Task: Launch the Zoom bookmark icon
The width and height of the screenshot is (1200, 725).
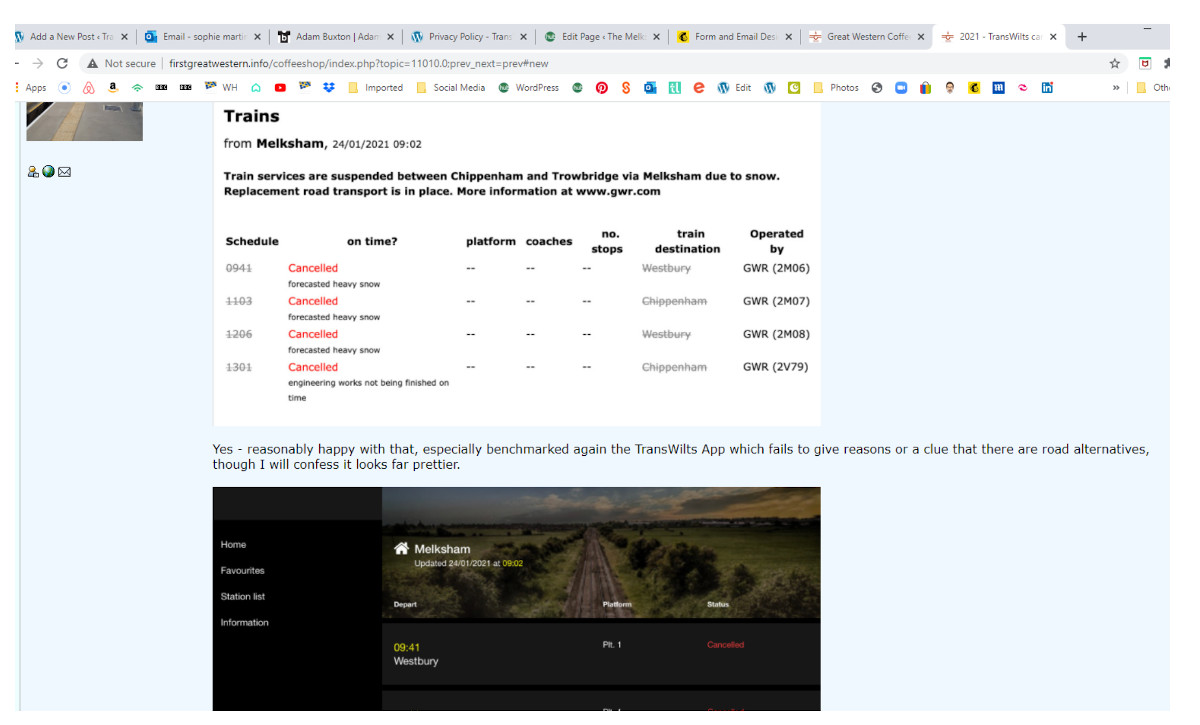Action: 900,88
